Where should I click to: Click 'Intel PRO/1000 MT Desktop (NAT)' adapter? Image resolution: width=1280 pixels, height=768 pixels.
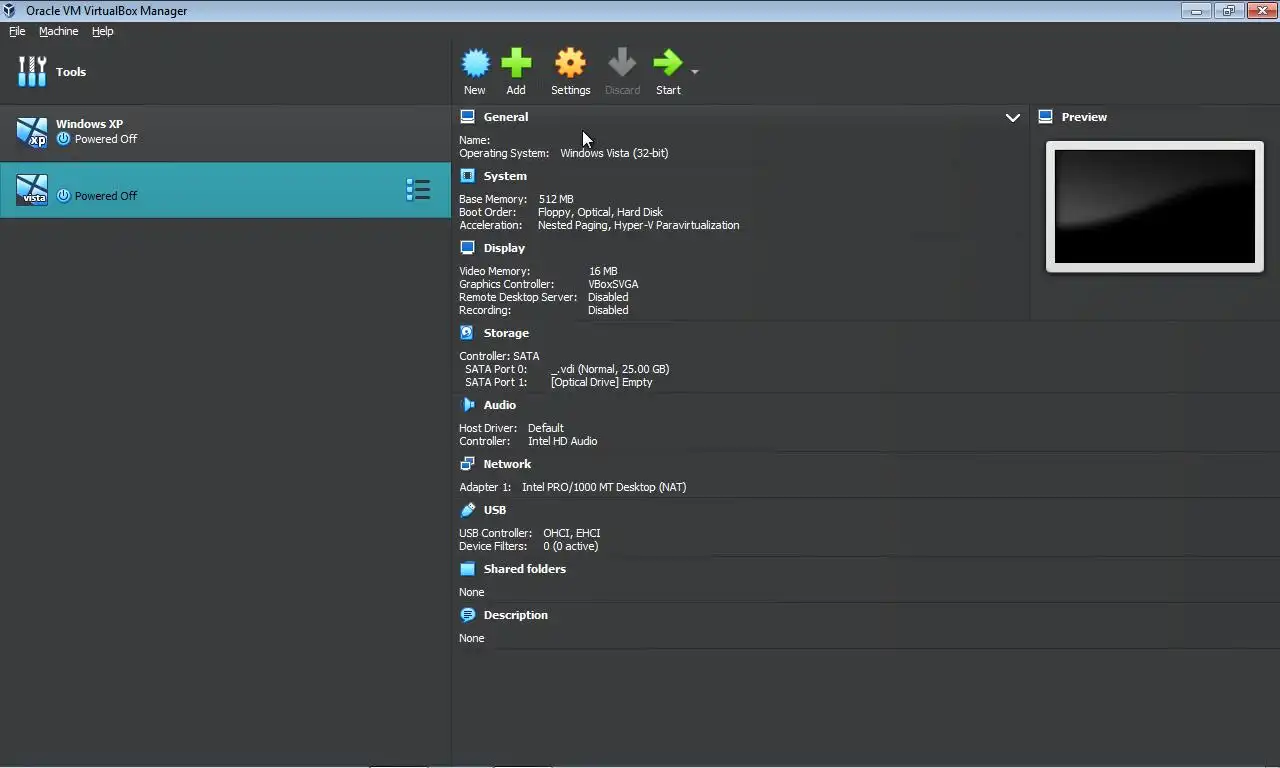[x=604, y=487]
